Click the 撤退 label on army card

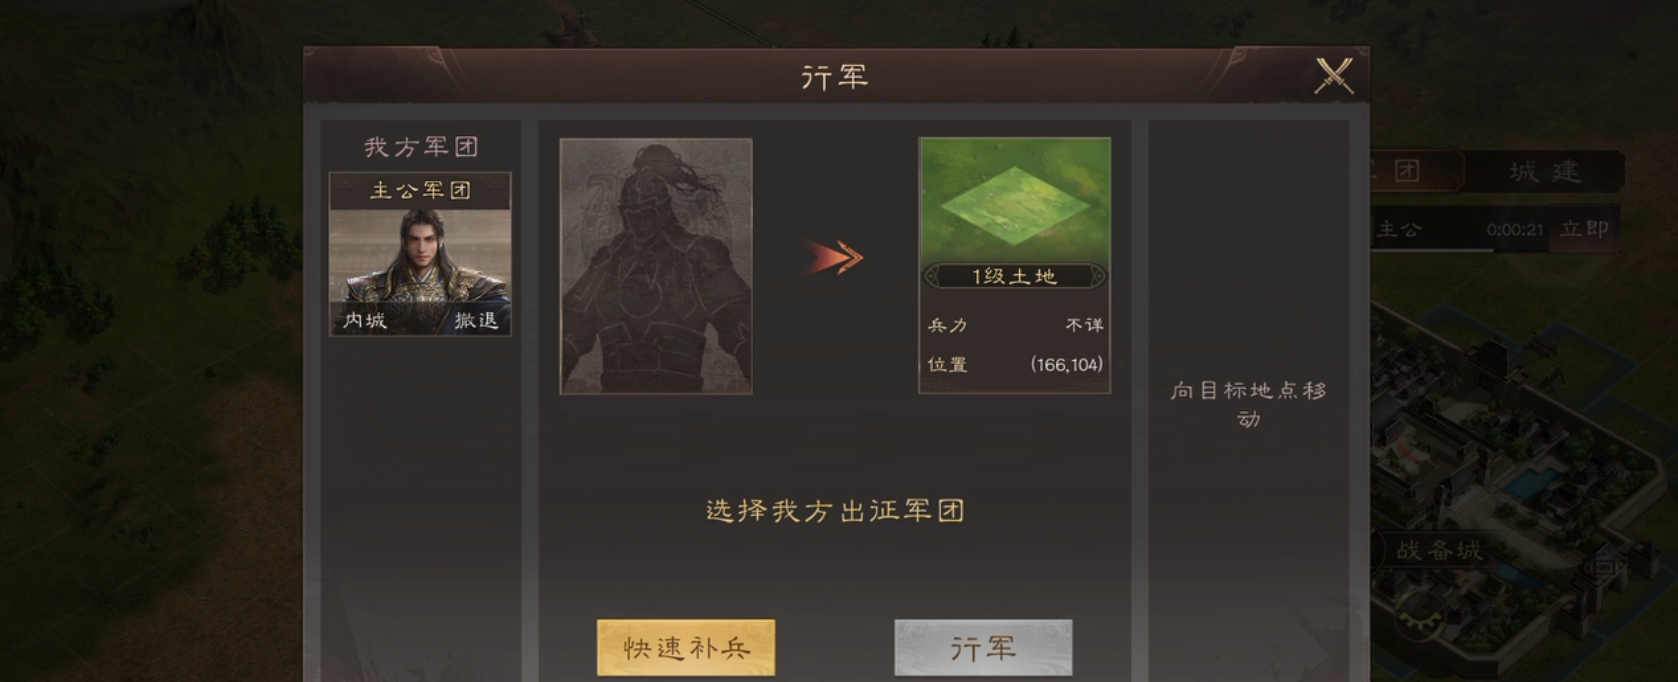476,320
